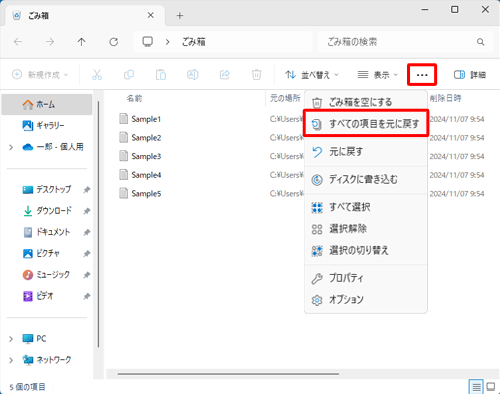Open オプション from the menu

366,300
